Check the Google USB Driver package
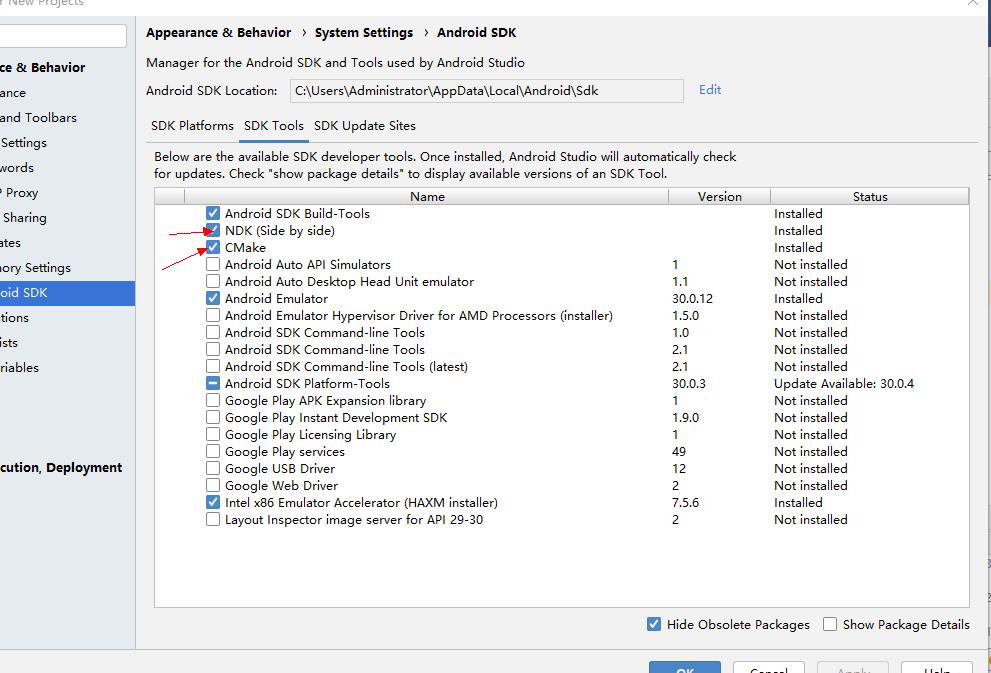991x673 pixels. coord(213,468)
